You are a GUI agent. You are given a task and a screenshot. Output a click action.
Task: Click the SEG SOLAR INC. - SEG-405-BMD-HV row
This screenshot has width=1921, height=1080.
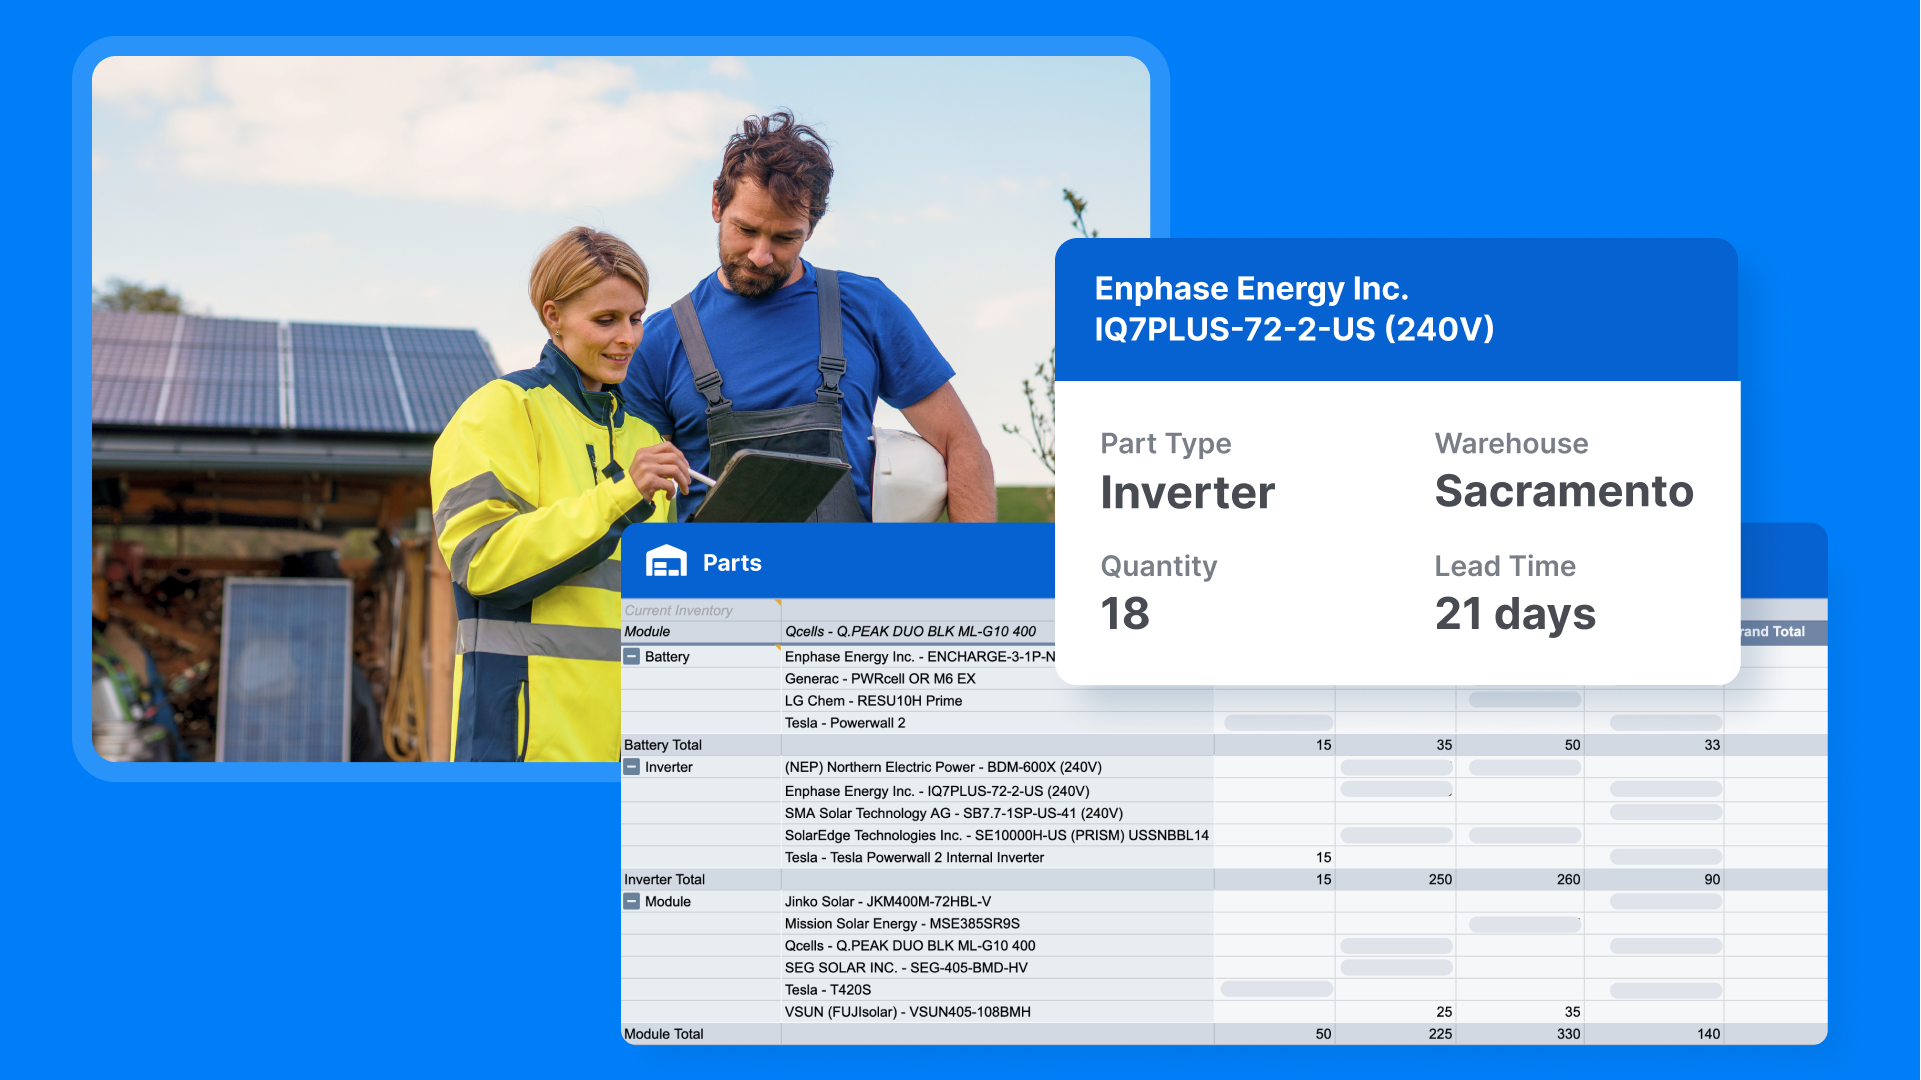coord(904,967)
